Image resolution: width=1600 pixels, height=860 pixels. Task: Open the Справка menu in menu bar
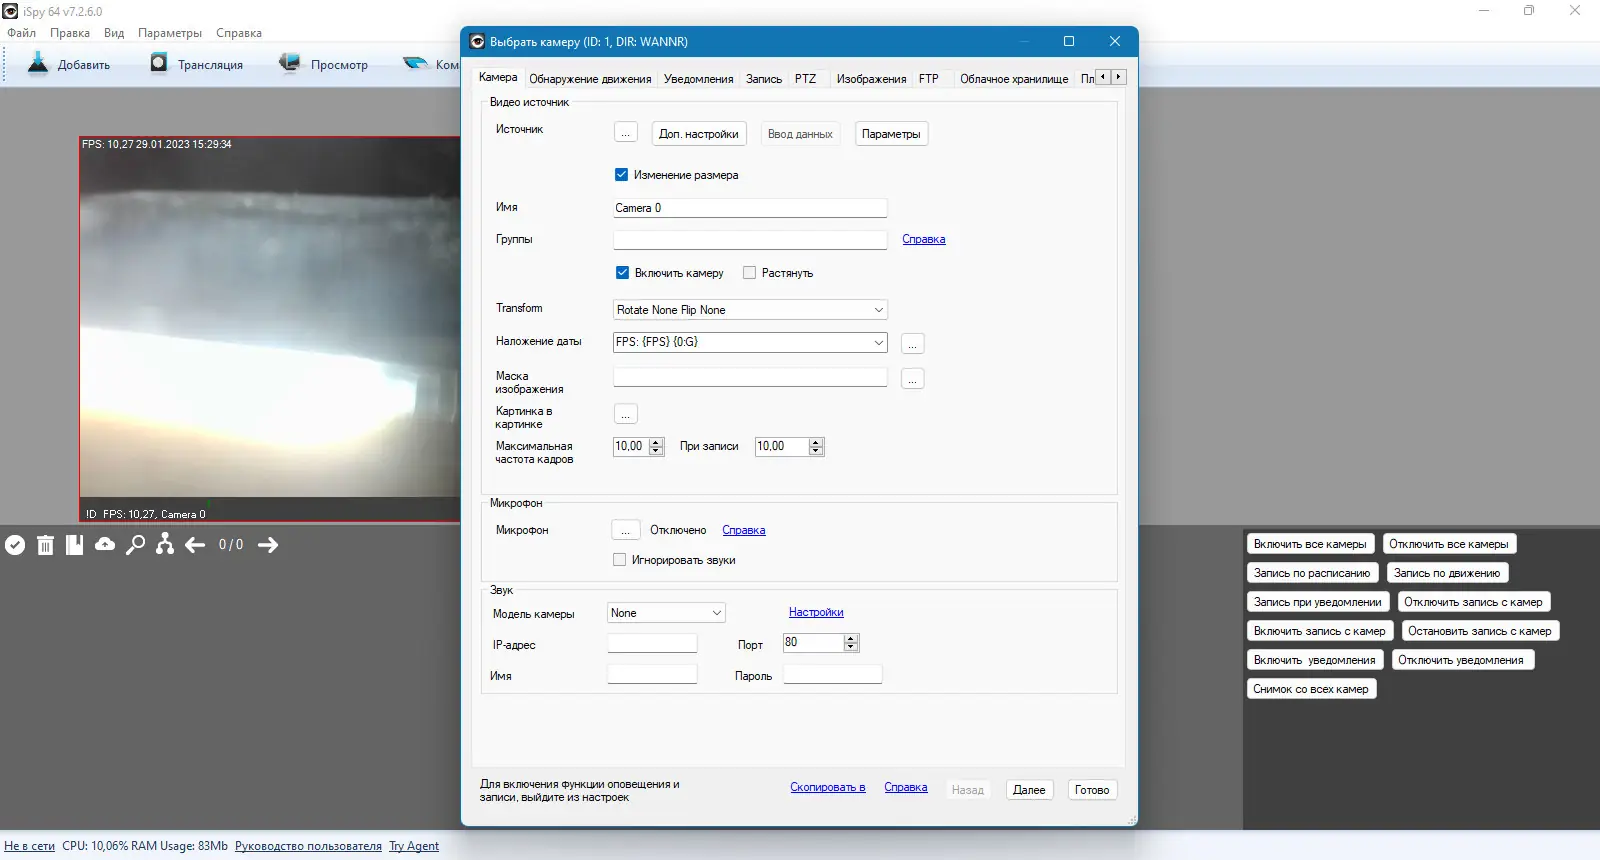tap(239, 33)
